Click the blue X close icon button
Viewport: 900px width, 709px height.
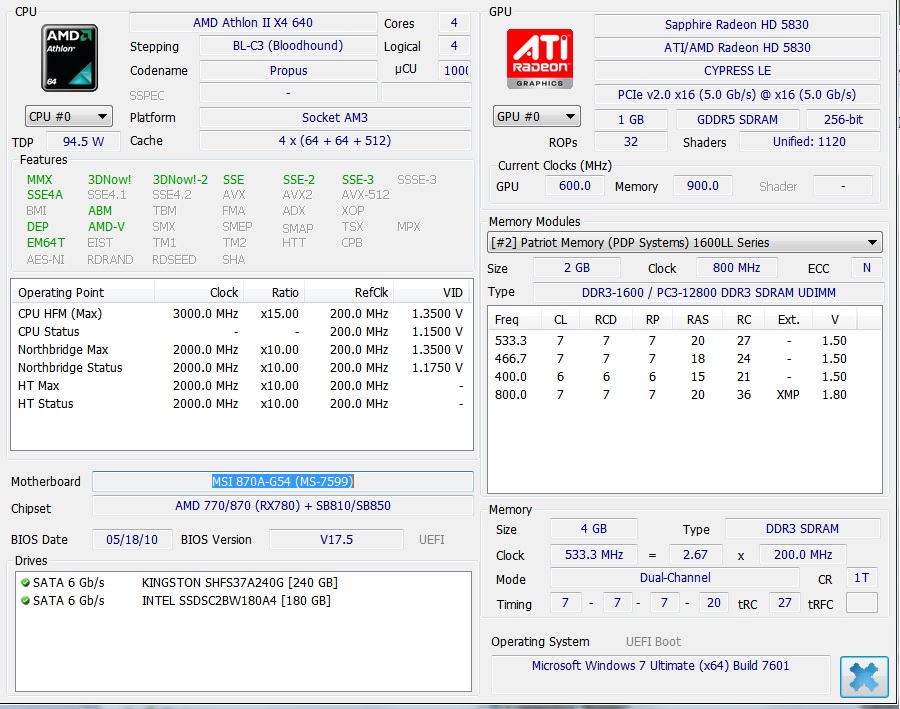tap(864, 677)
